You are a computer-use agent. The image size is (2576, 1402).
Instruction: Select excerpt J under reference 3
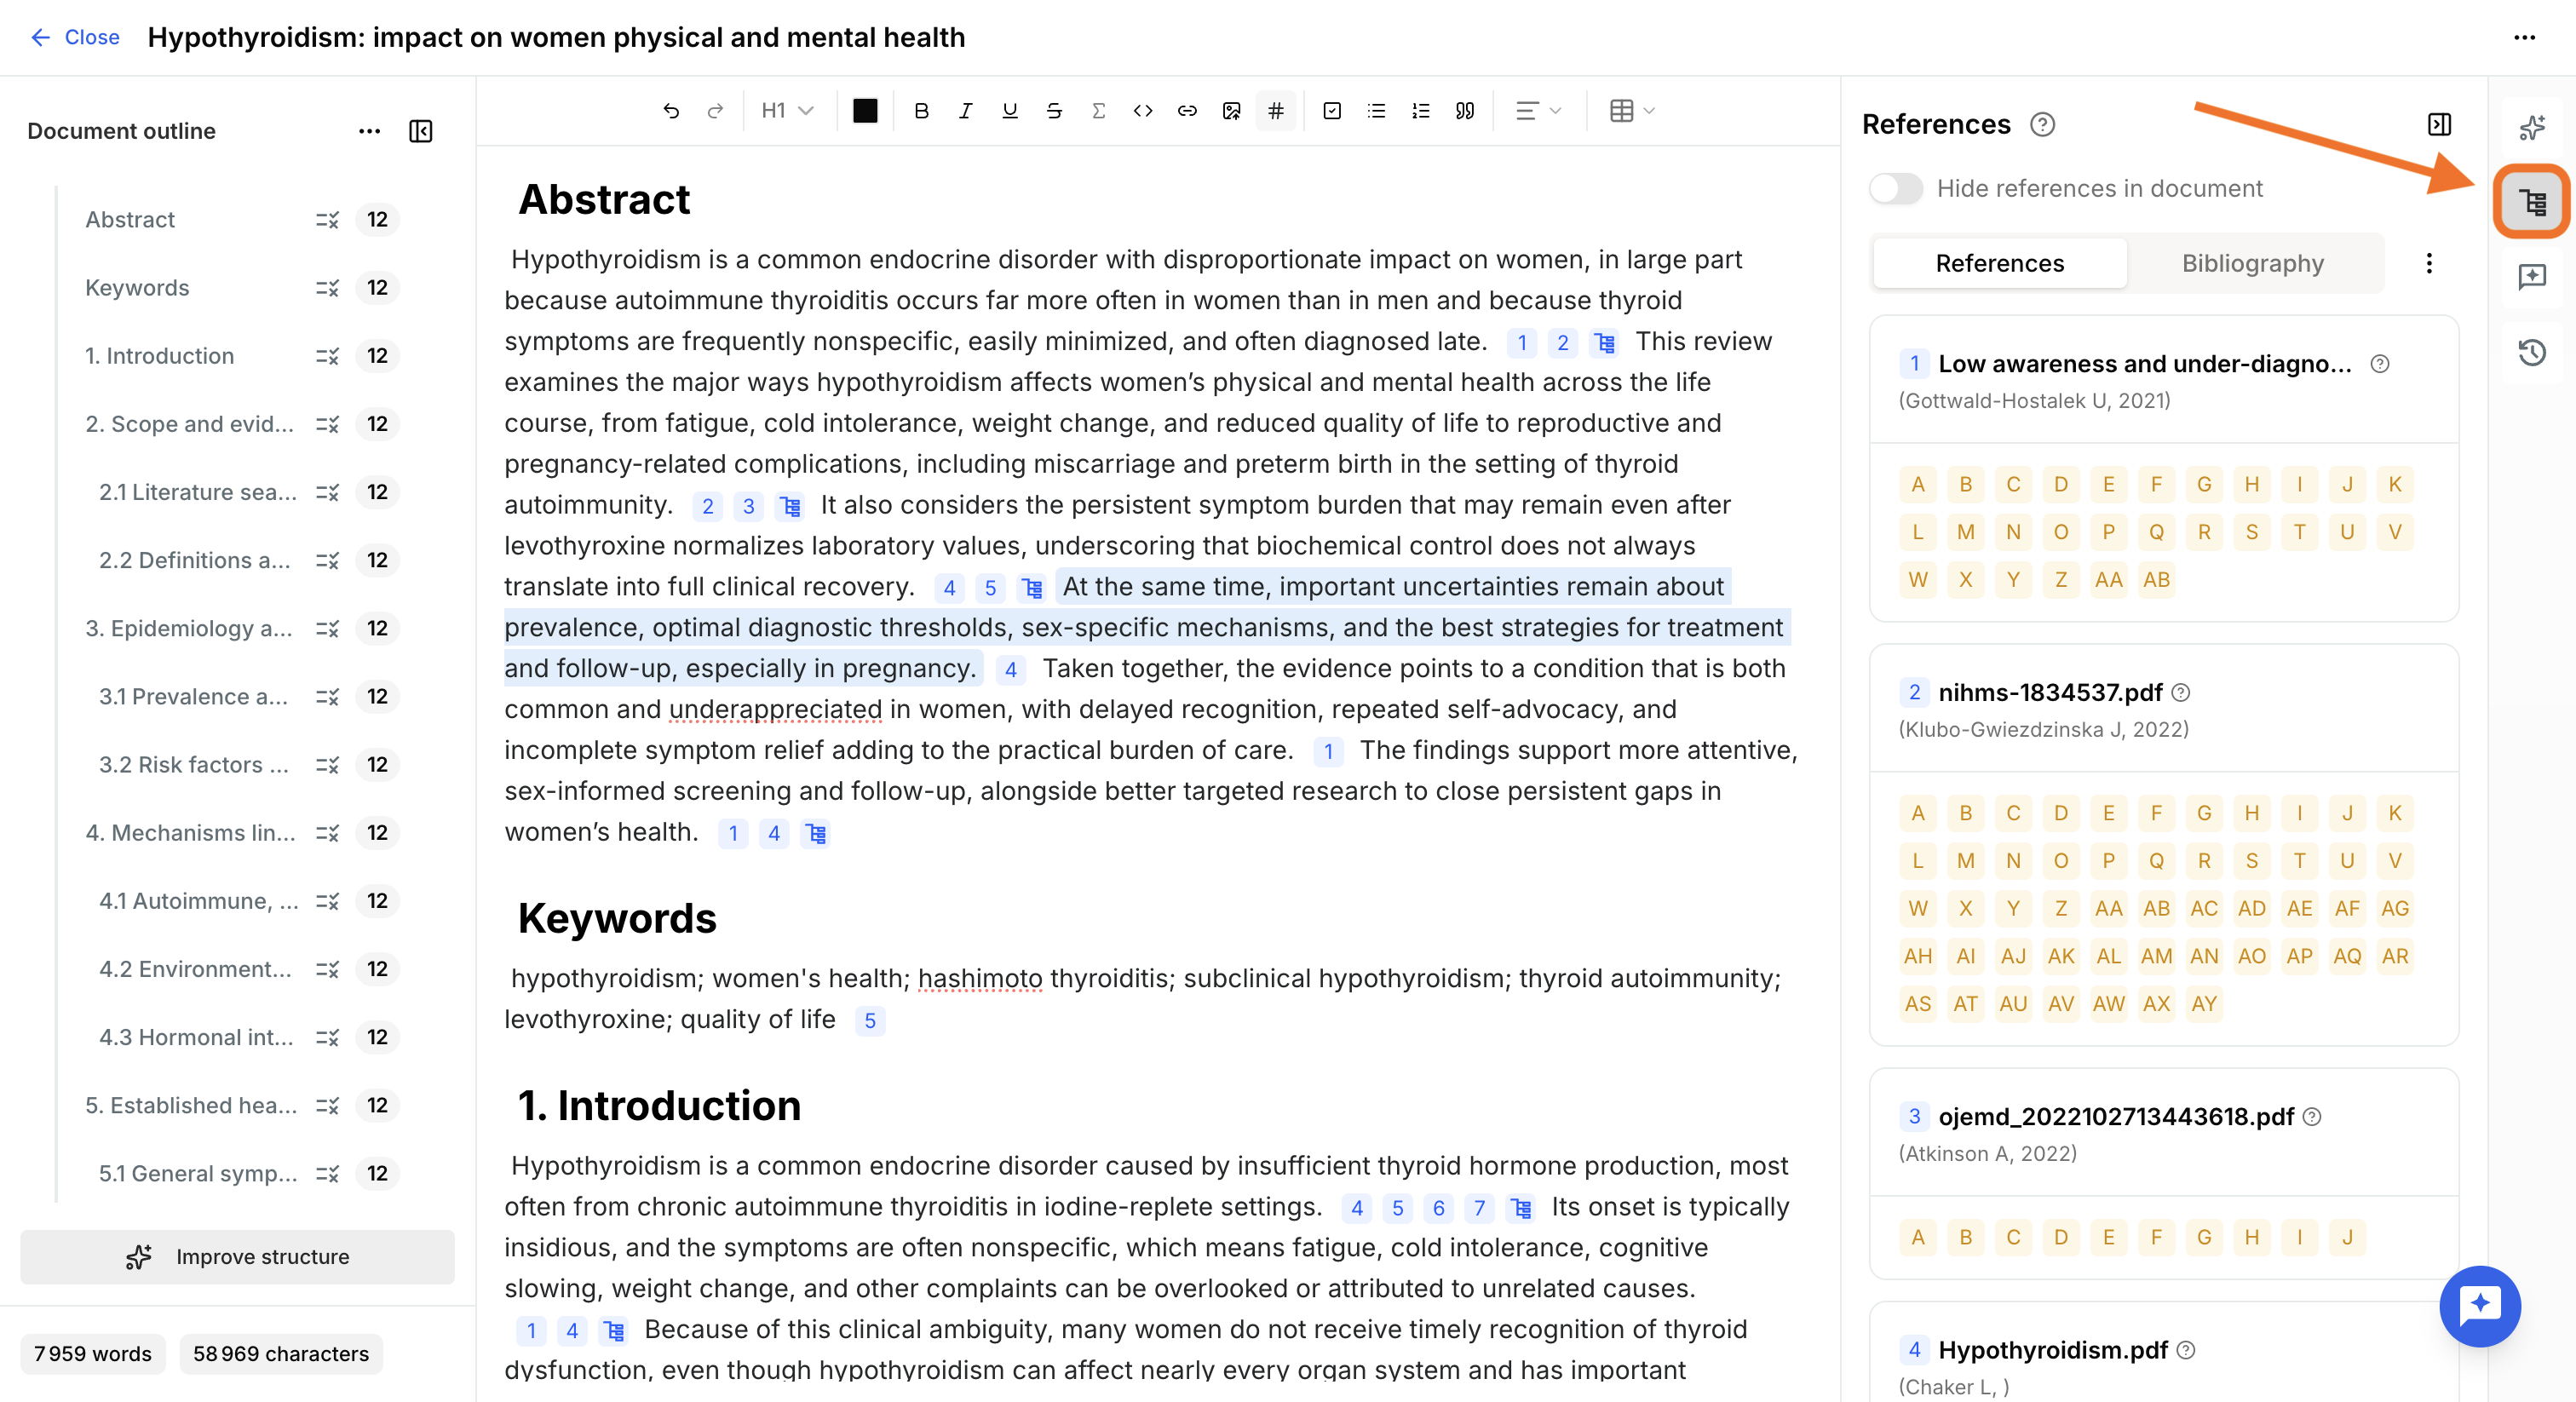[x=2347, y=1237]
